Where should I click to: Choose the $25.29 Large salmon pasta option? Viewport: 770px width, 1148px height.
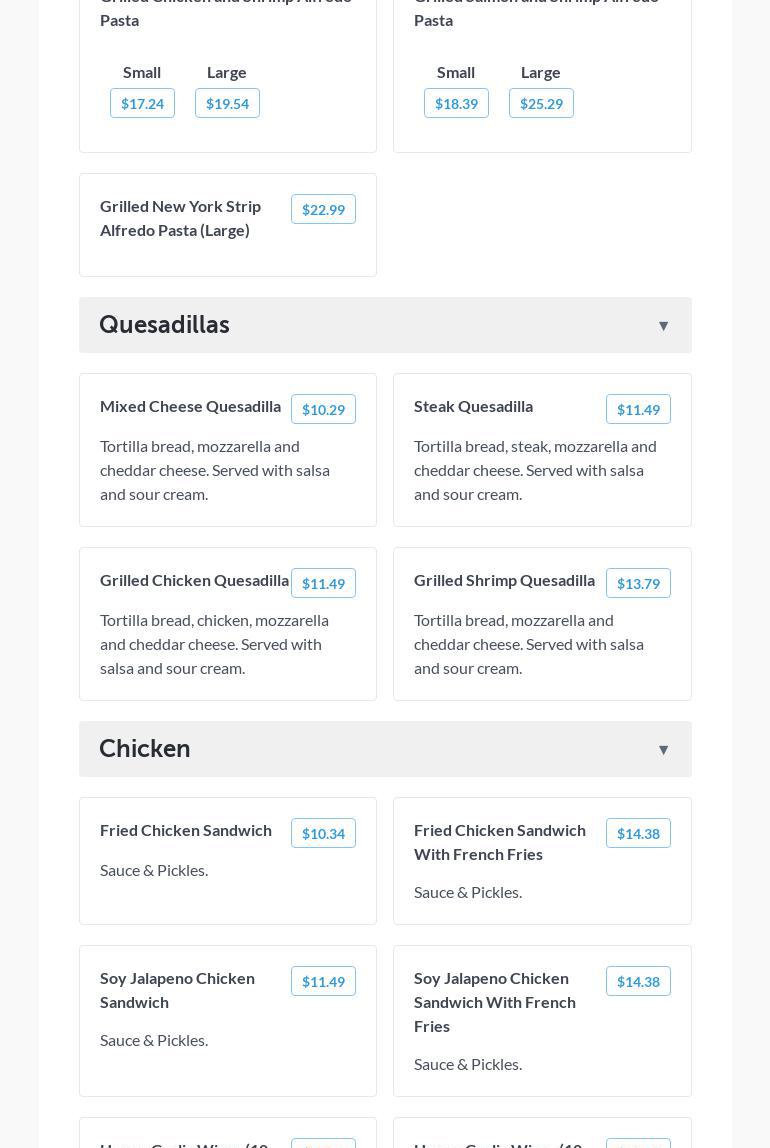tap(541, 103)
